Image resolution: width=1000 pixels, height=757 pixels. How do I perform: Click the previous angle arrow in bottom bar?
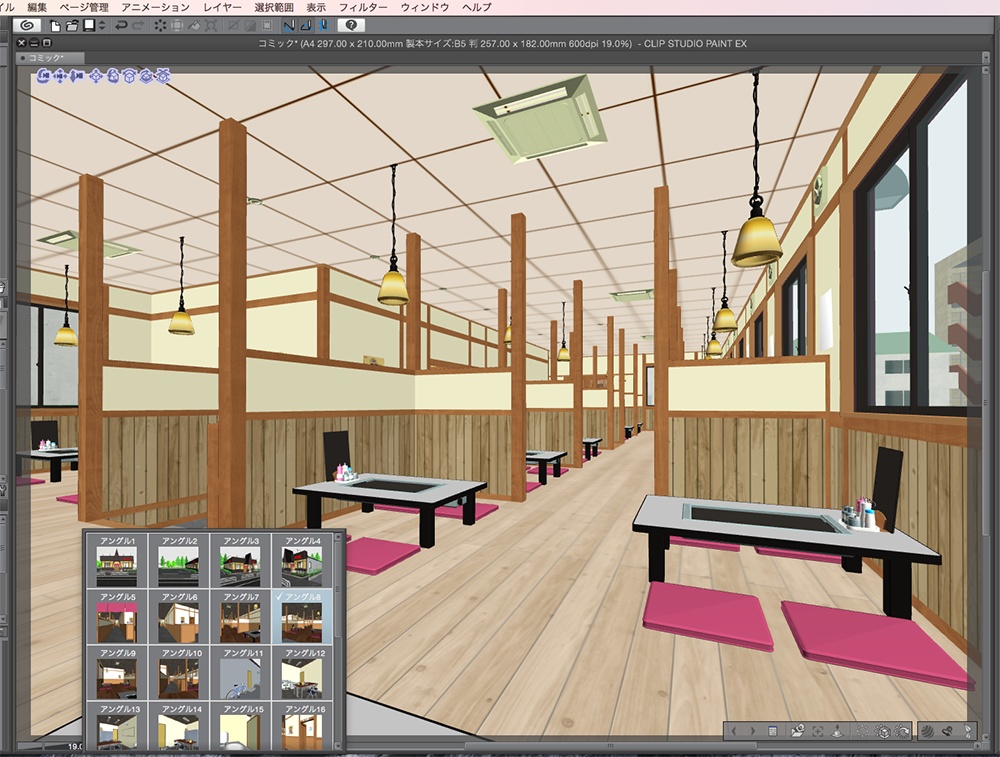click(x=733, y=732)
